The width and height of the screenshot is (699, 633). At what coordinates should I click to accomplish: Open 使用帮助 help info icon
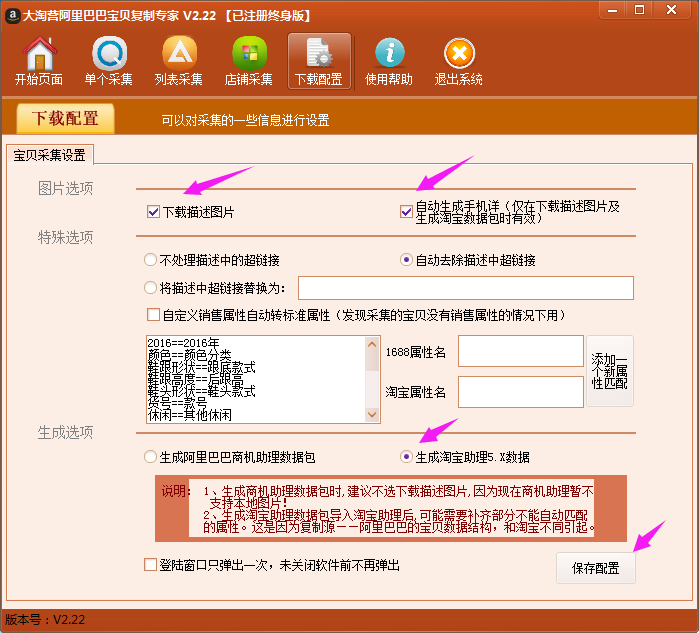[389, 62]
